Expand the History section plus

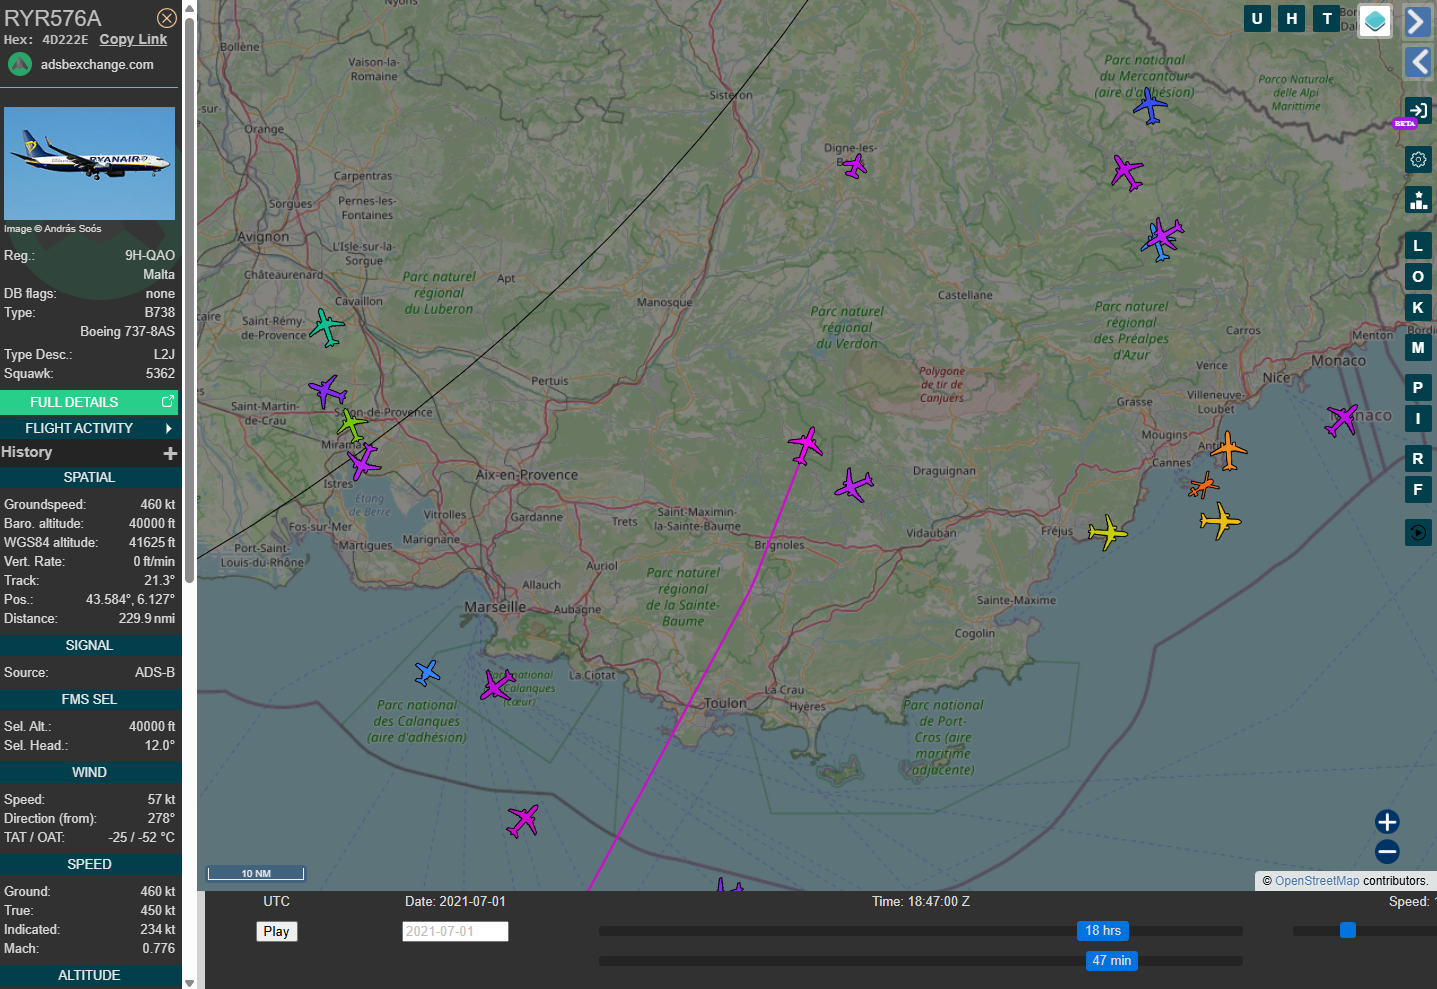[x=170, y=453]
